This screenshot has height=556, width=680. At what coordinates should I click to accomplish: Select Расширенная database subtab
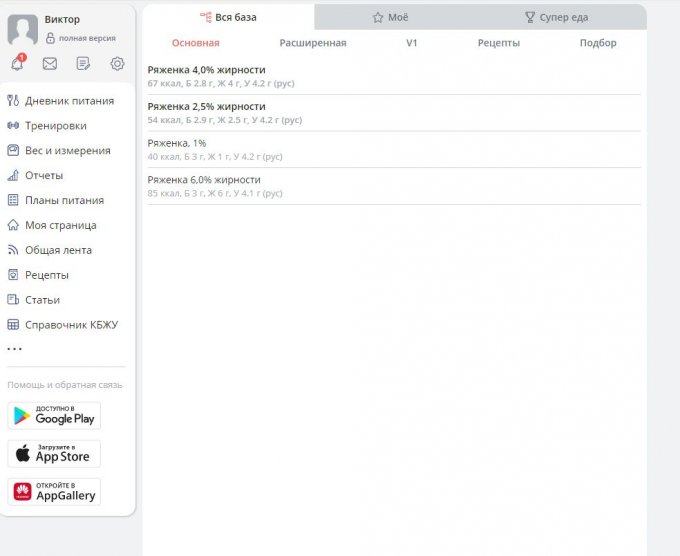pyautogui.click(x=313, y=43)
